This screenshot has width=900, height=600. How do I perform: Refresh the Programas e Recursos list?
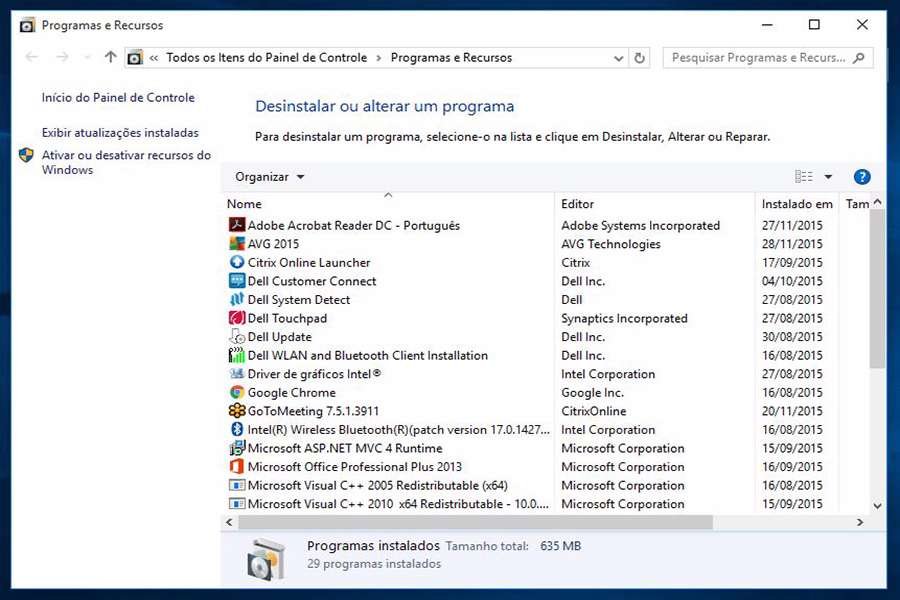pos(639,57)
